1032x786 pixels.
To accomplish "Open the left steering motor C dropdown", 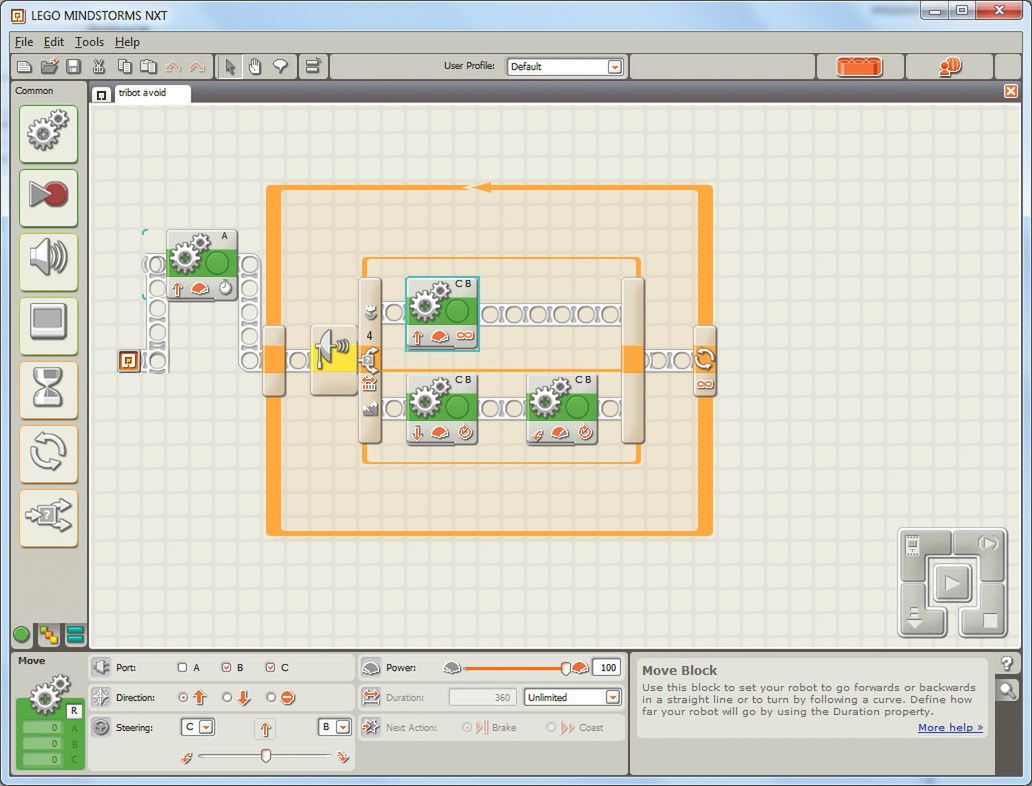I will (x=206, y=727).
